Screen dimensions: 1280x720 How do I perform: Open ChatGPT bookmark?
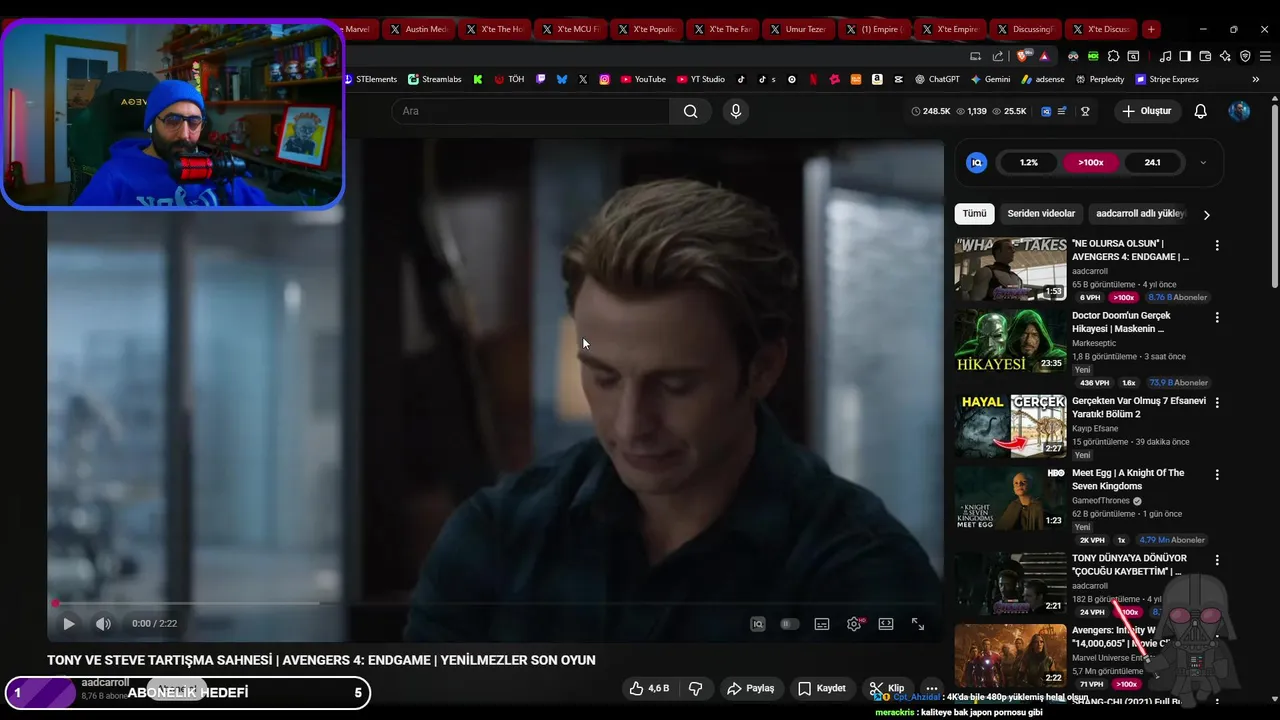pyautogui.click(x=937, y=79)
